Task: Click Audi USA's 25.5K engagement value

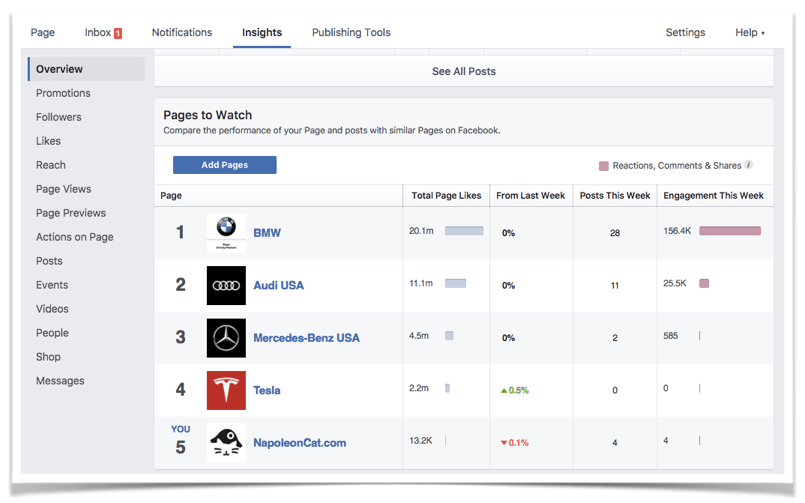Action: (x=675, y=283)
